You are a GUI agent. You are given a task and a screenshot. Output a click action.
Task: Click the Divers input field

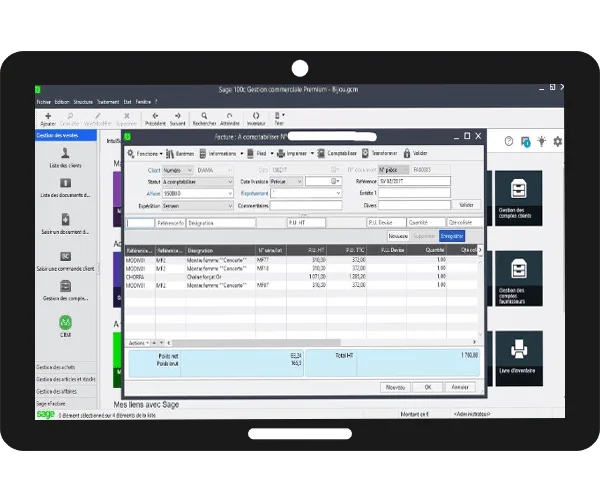[414, 205]
